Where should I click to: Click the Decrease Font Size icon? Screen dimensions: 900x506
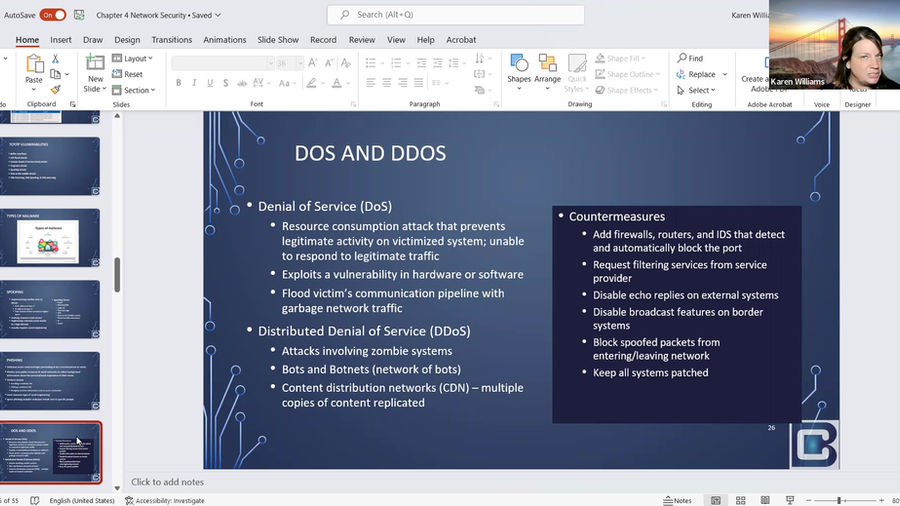click(329, 63)
